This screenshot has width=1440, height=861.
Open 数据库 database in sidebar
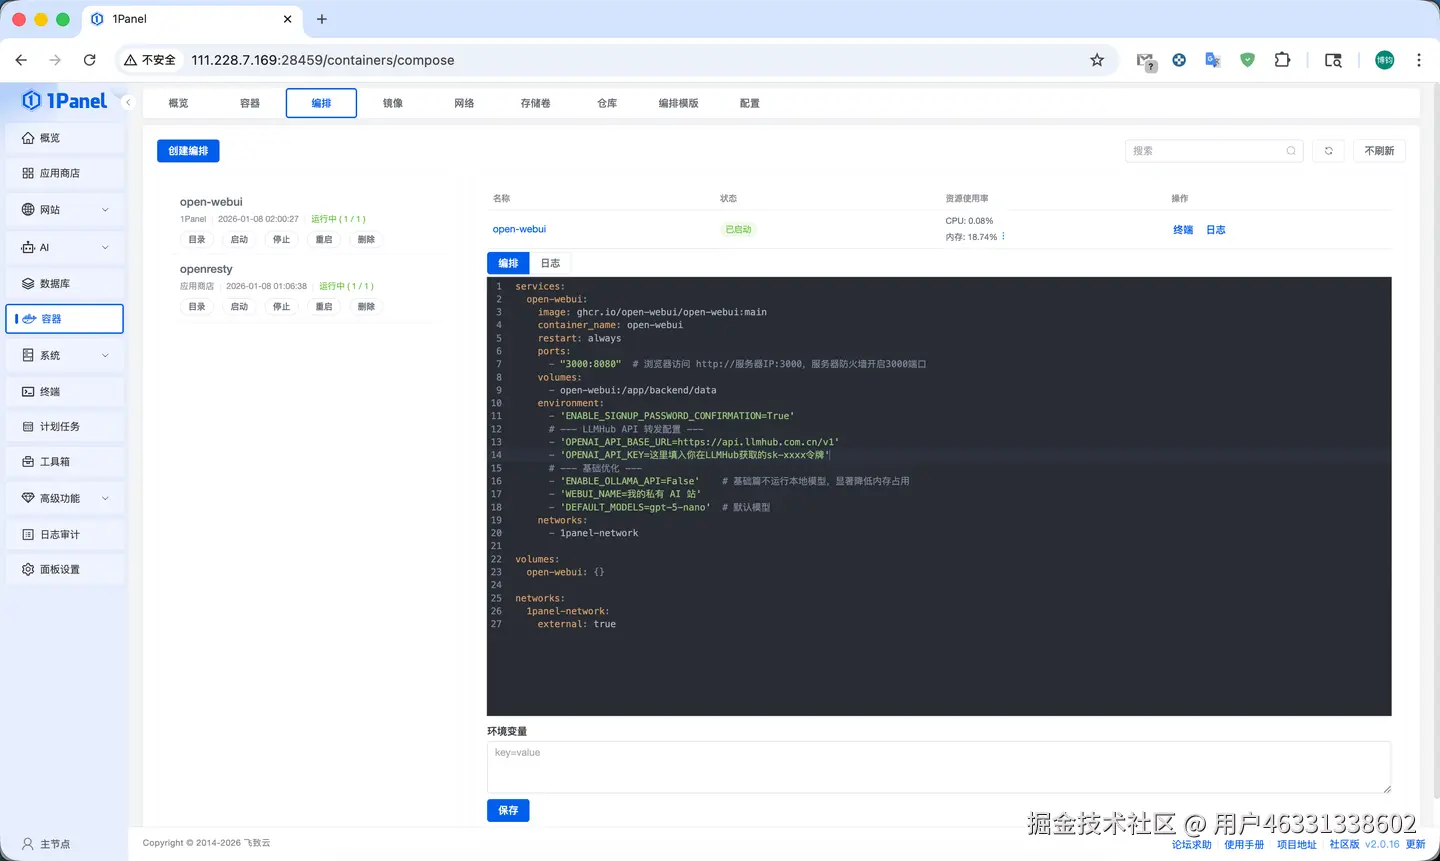tap(65, 283)
